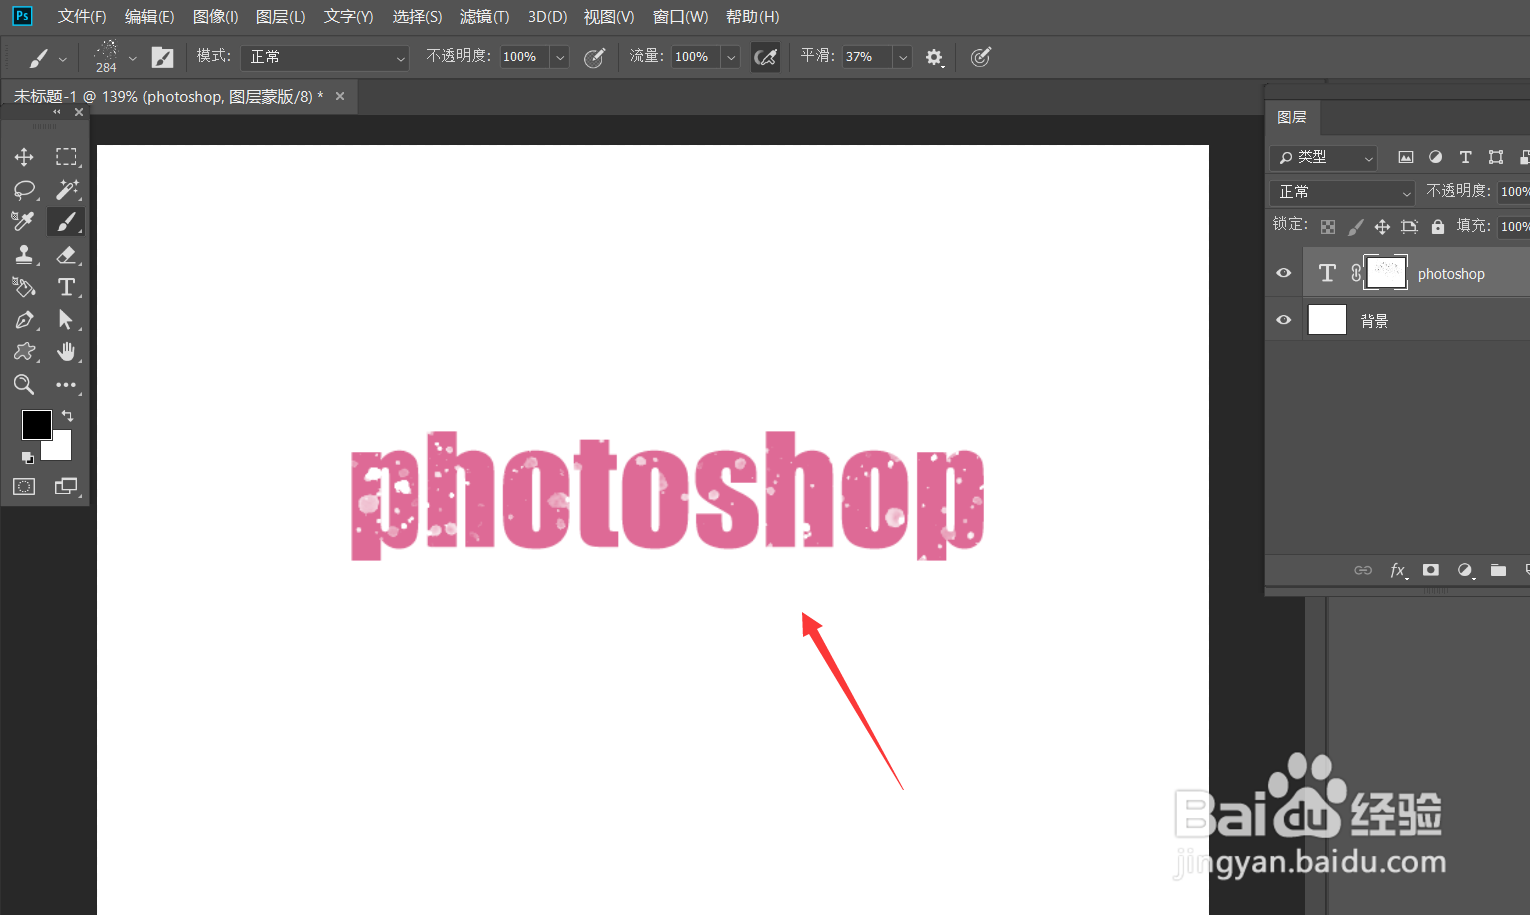
Task: Toggle pressure for opacity
Action: point(594,57)
